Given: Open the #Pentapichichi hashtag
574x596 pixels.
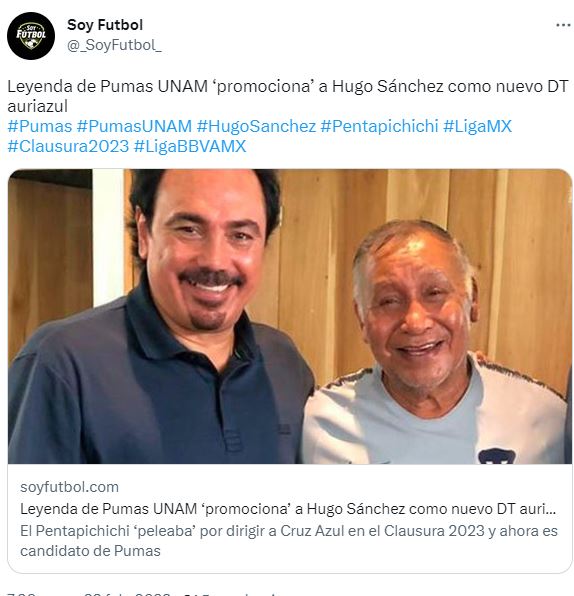Looking at the screenshot, I should coord(379,126).
